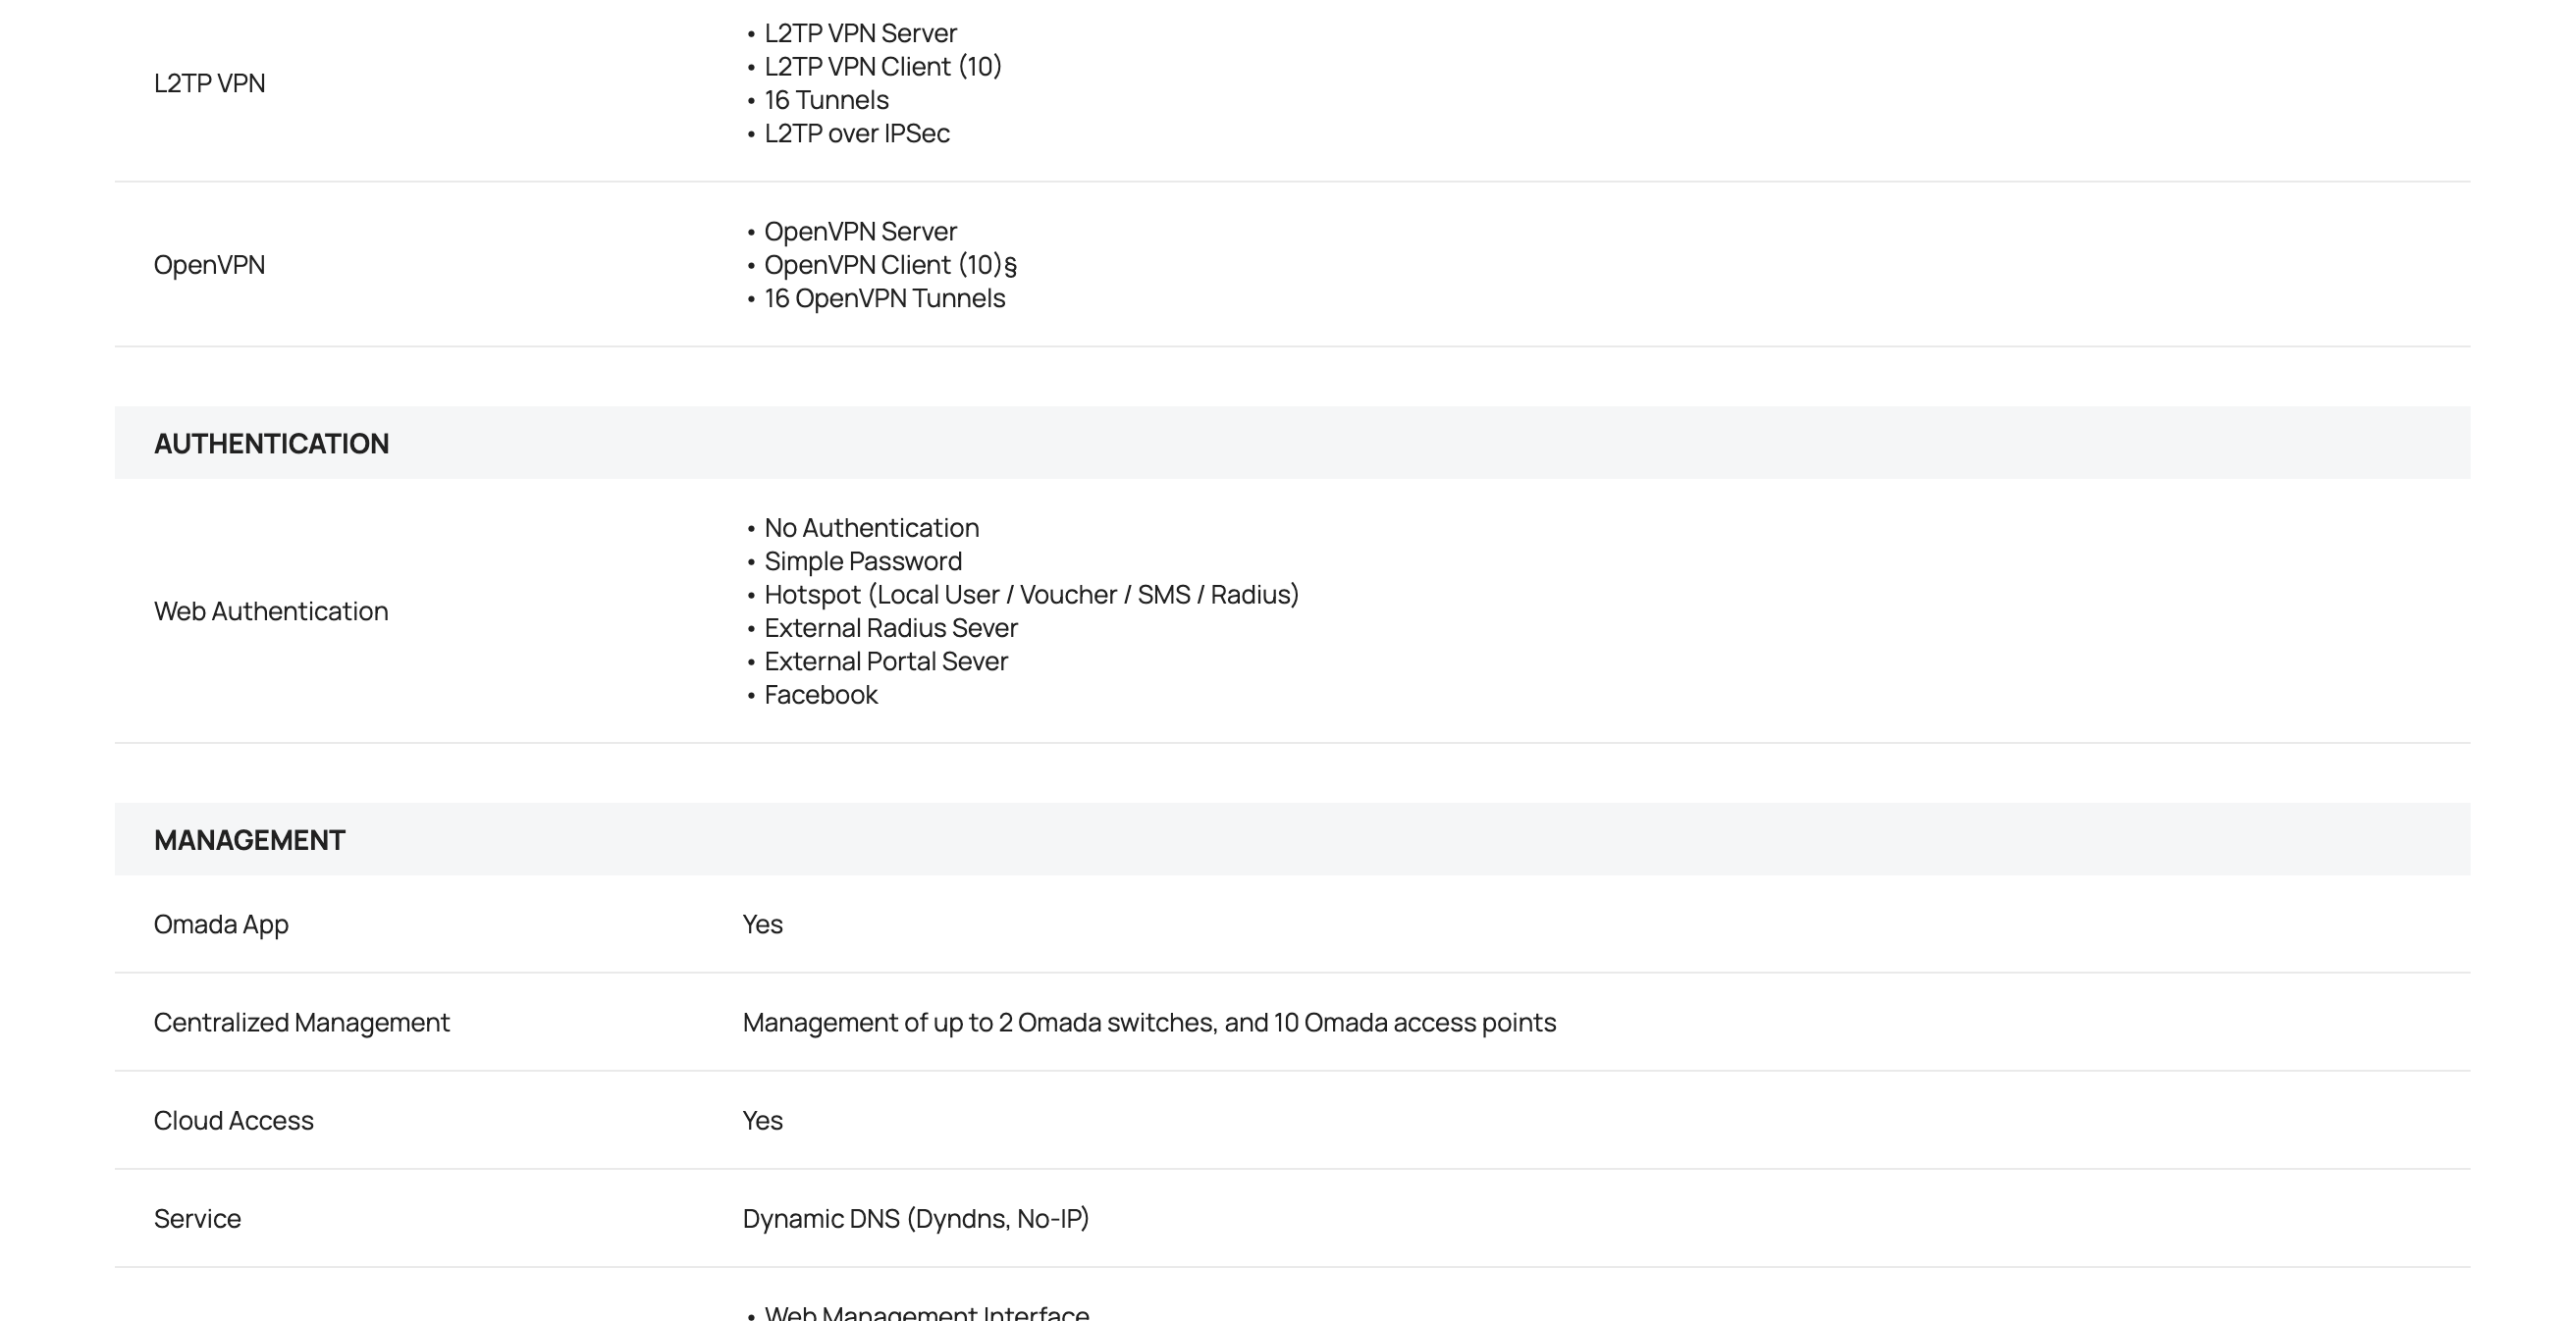Click the MANAGEMENT section header
Viewport: 2560px width, 1321px height.
249,840
